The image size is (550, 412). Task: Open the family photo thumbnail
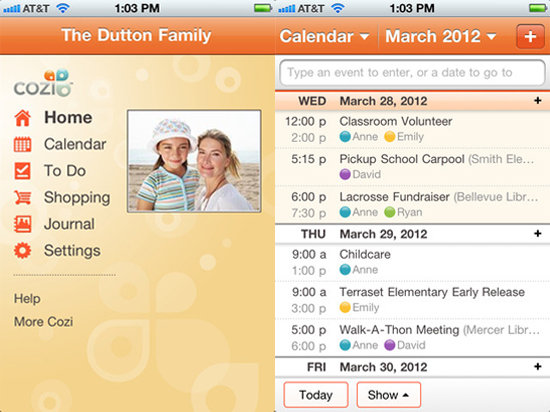[194, 161]
